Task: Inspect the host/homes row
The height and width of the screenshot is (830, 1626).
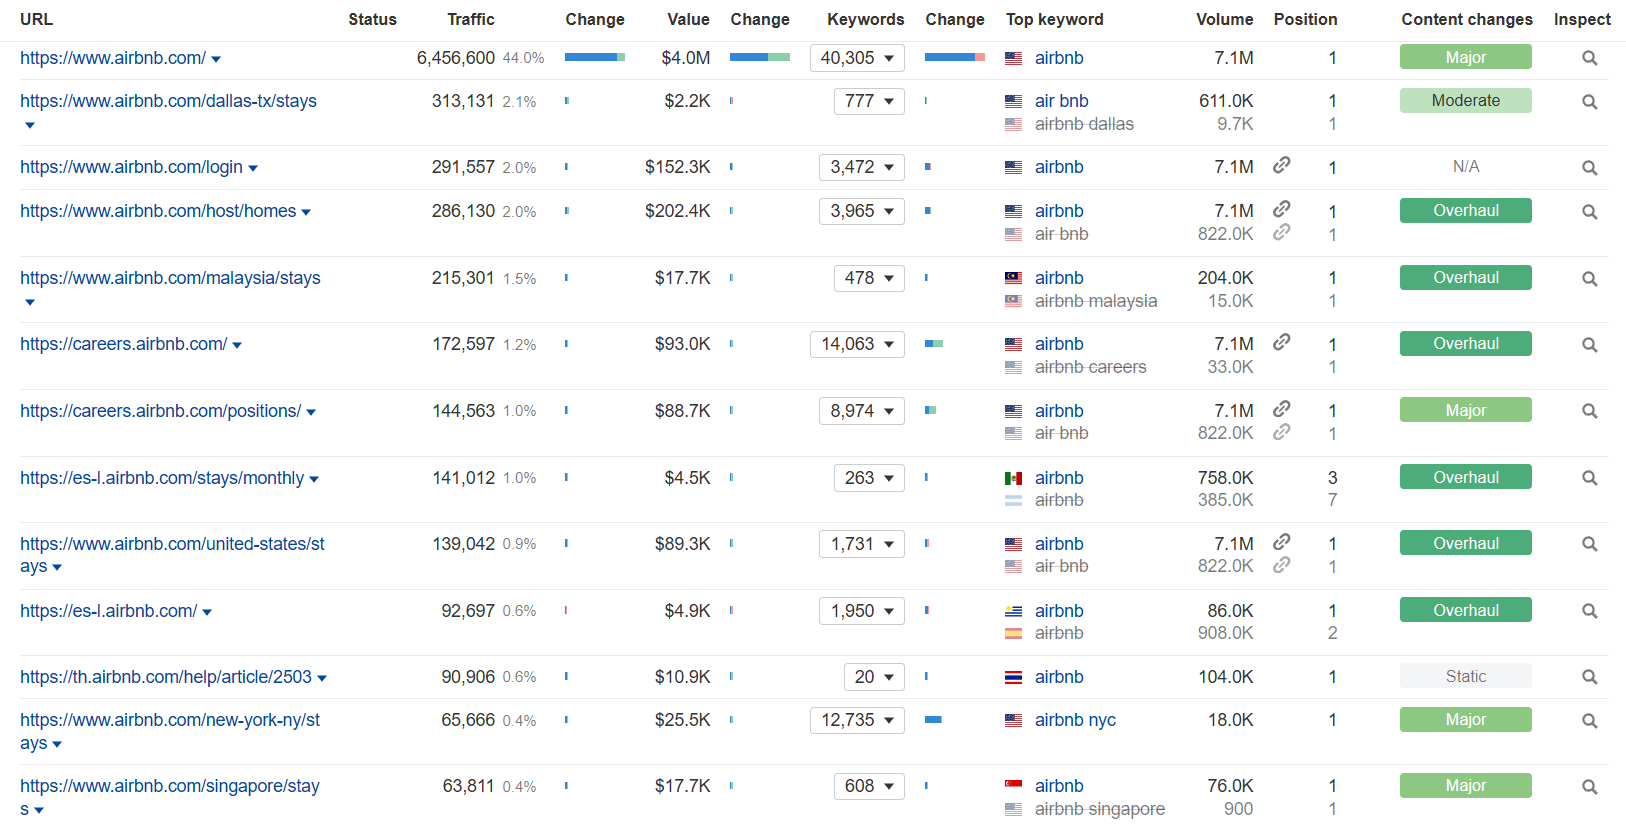Action: 1589,212
